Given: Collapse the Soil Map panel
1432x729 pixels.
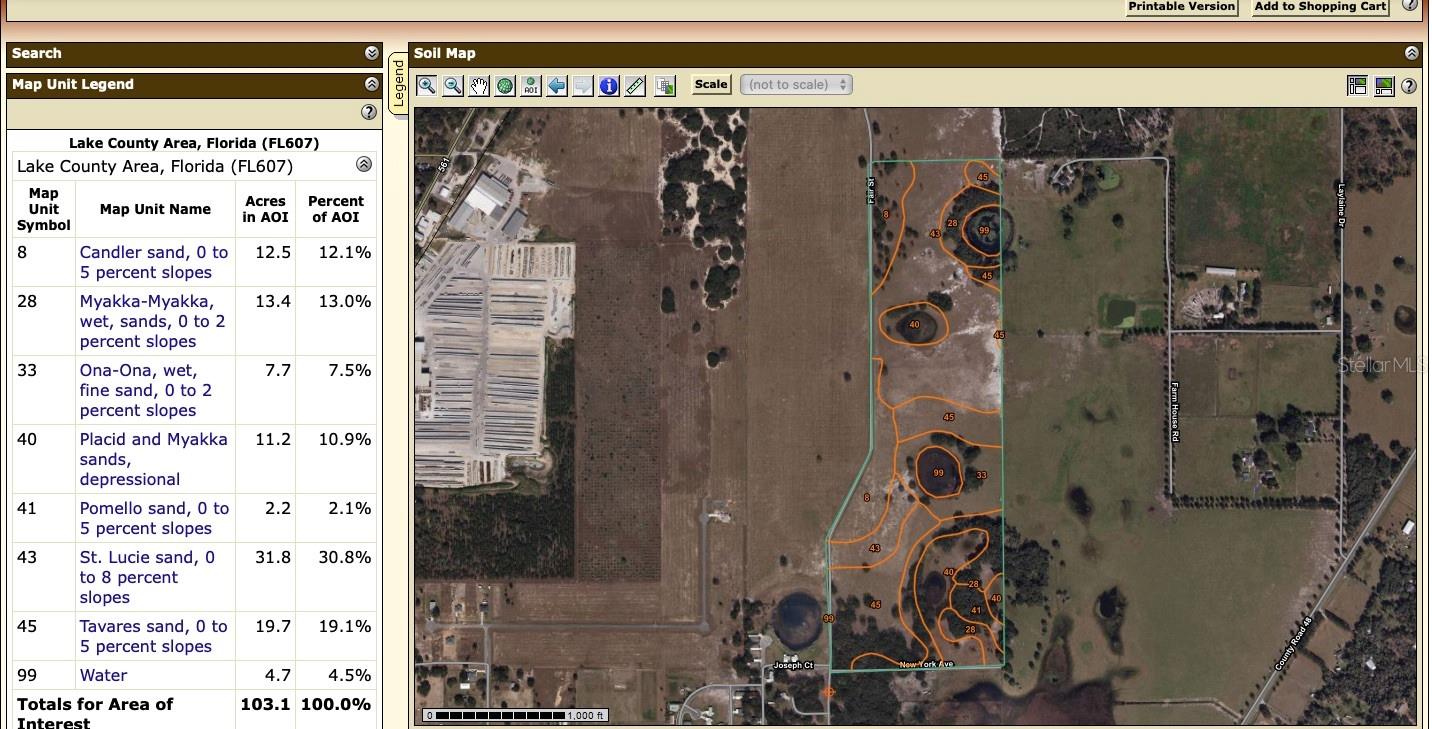Looking at the screenshot, I should pyautogui.click(x=1411, y=53).
